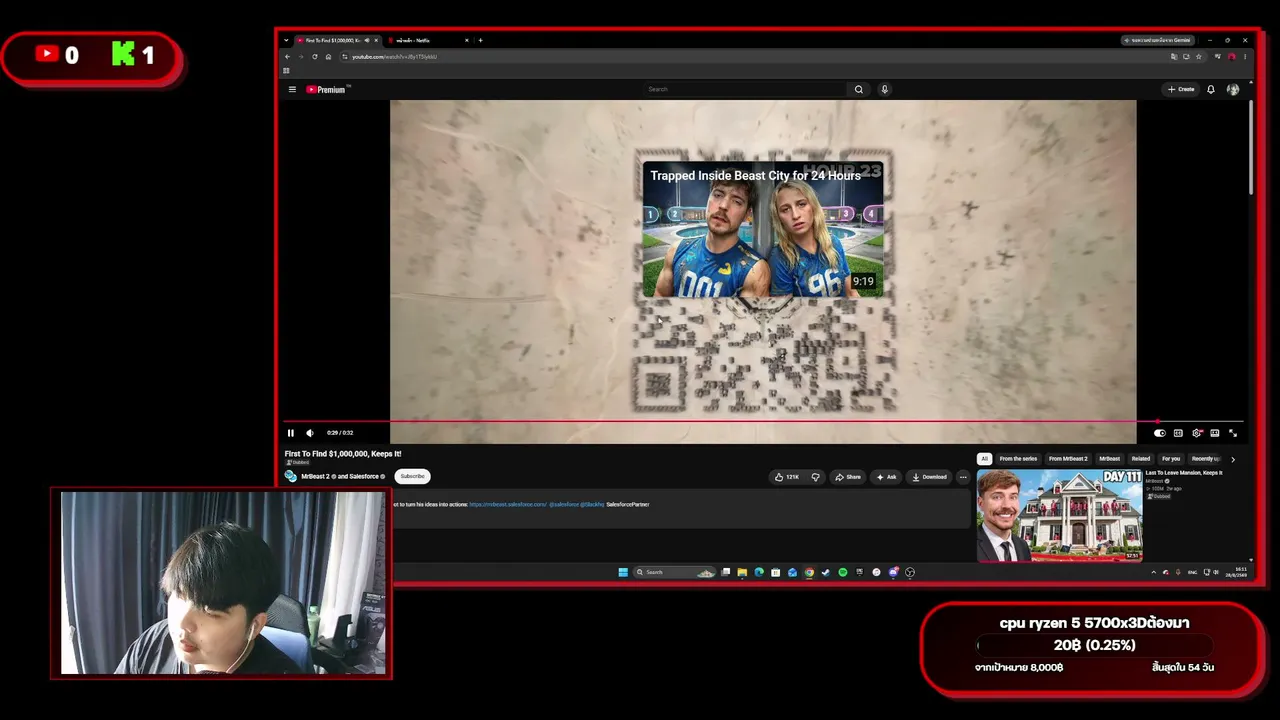This screenshot has height=720, width=1280.
Task: Open a new browser tab
Action: pyautogui.click(x=480, y=40)
